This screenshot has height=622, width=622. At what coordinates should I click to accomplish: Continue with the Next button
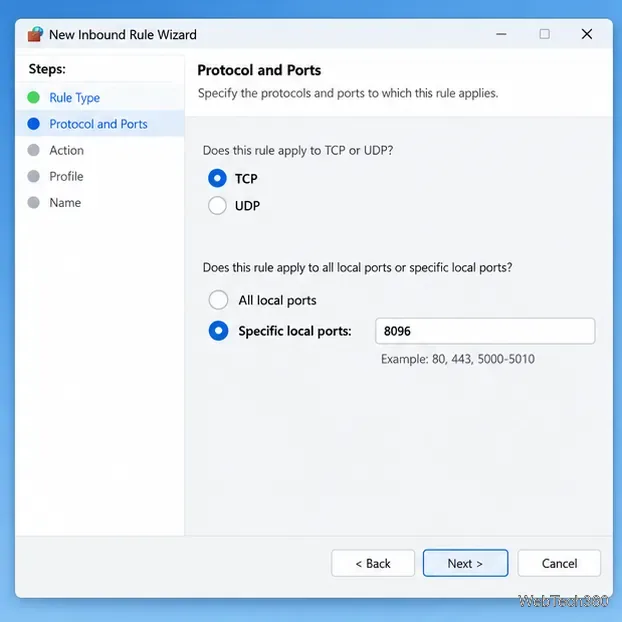point(465,563)
